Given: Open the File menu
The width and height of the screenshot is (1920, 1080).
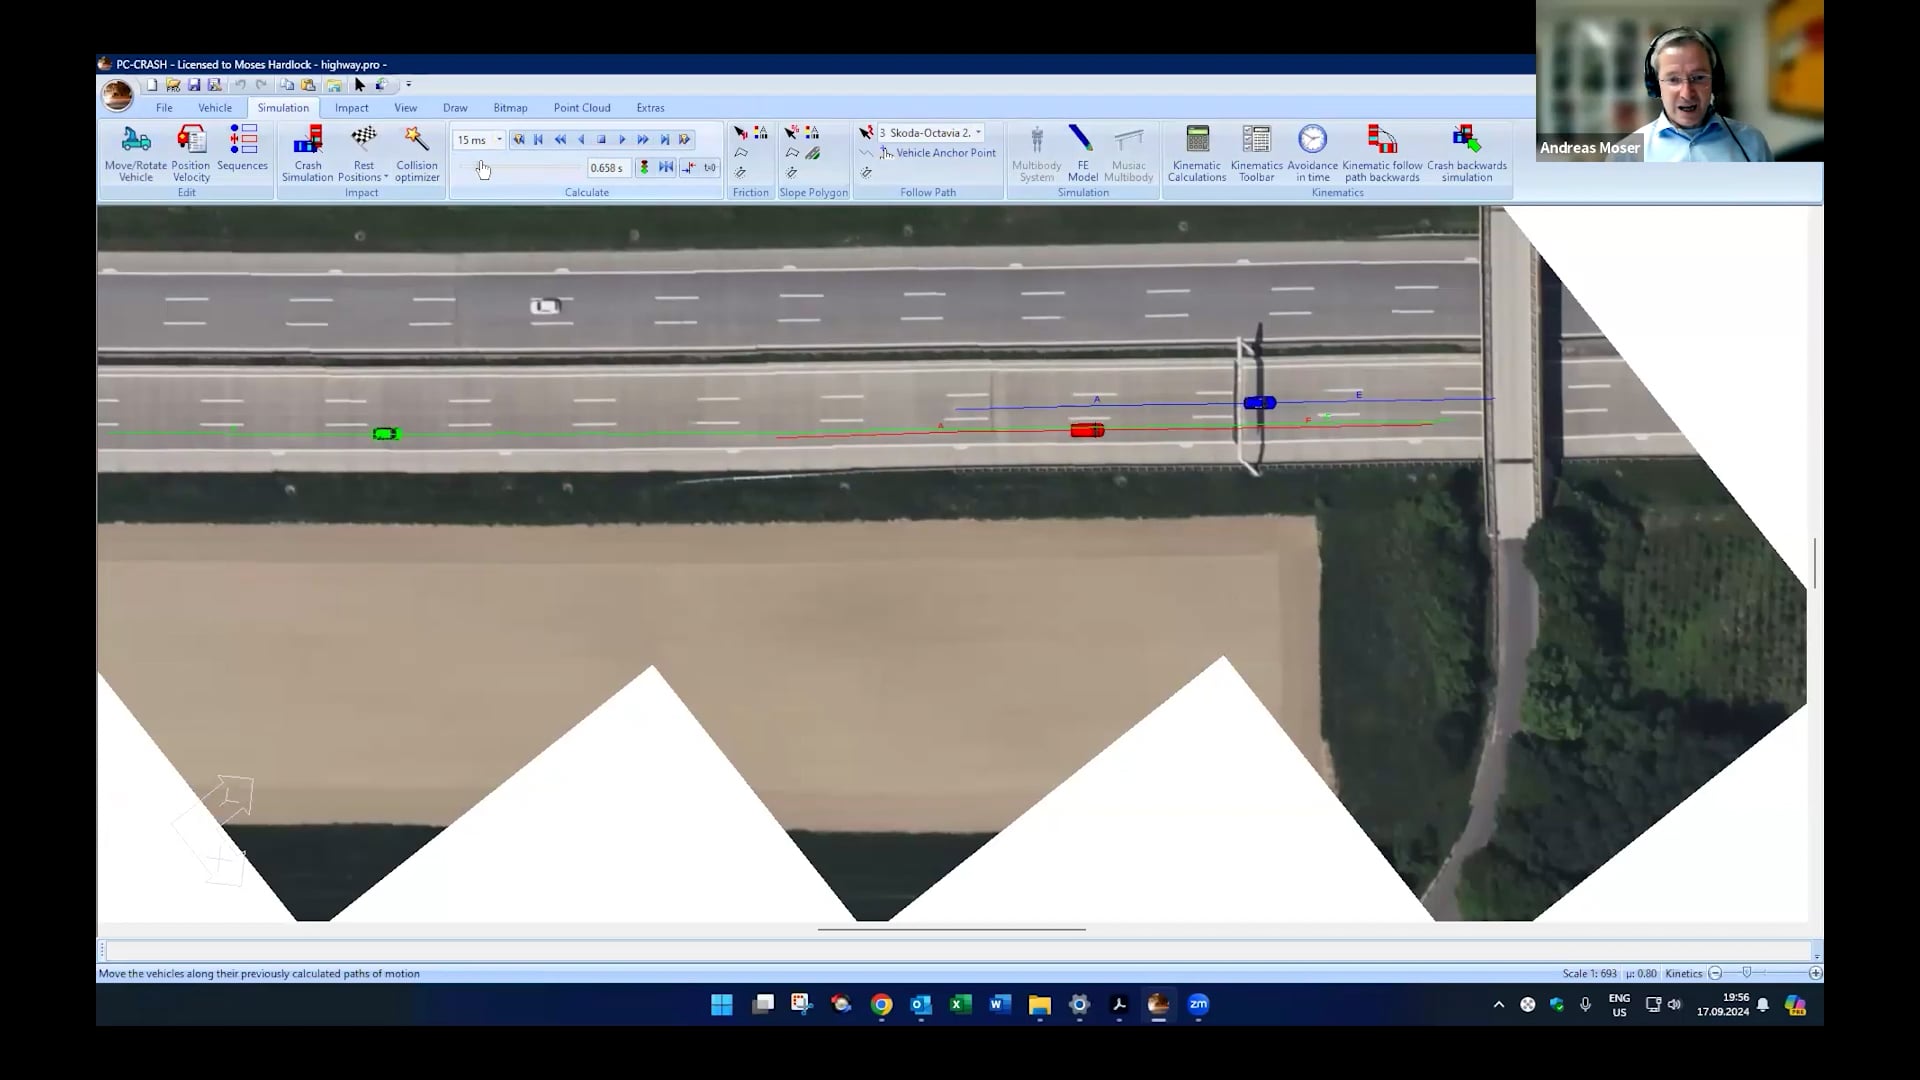Looking at the screenshot, I should (164, 108).
